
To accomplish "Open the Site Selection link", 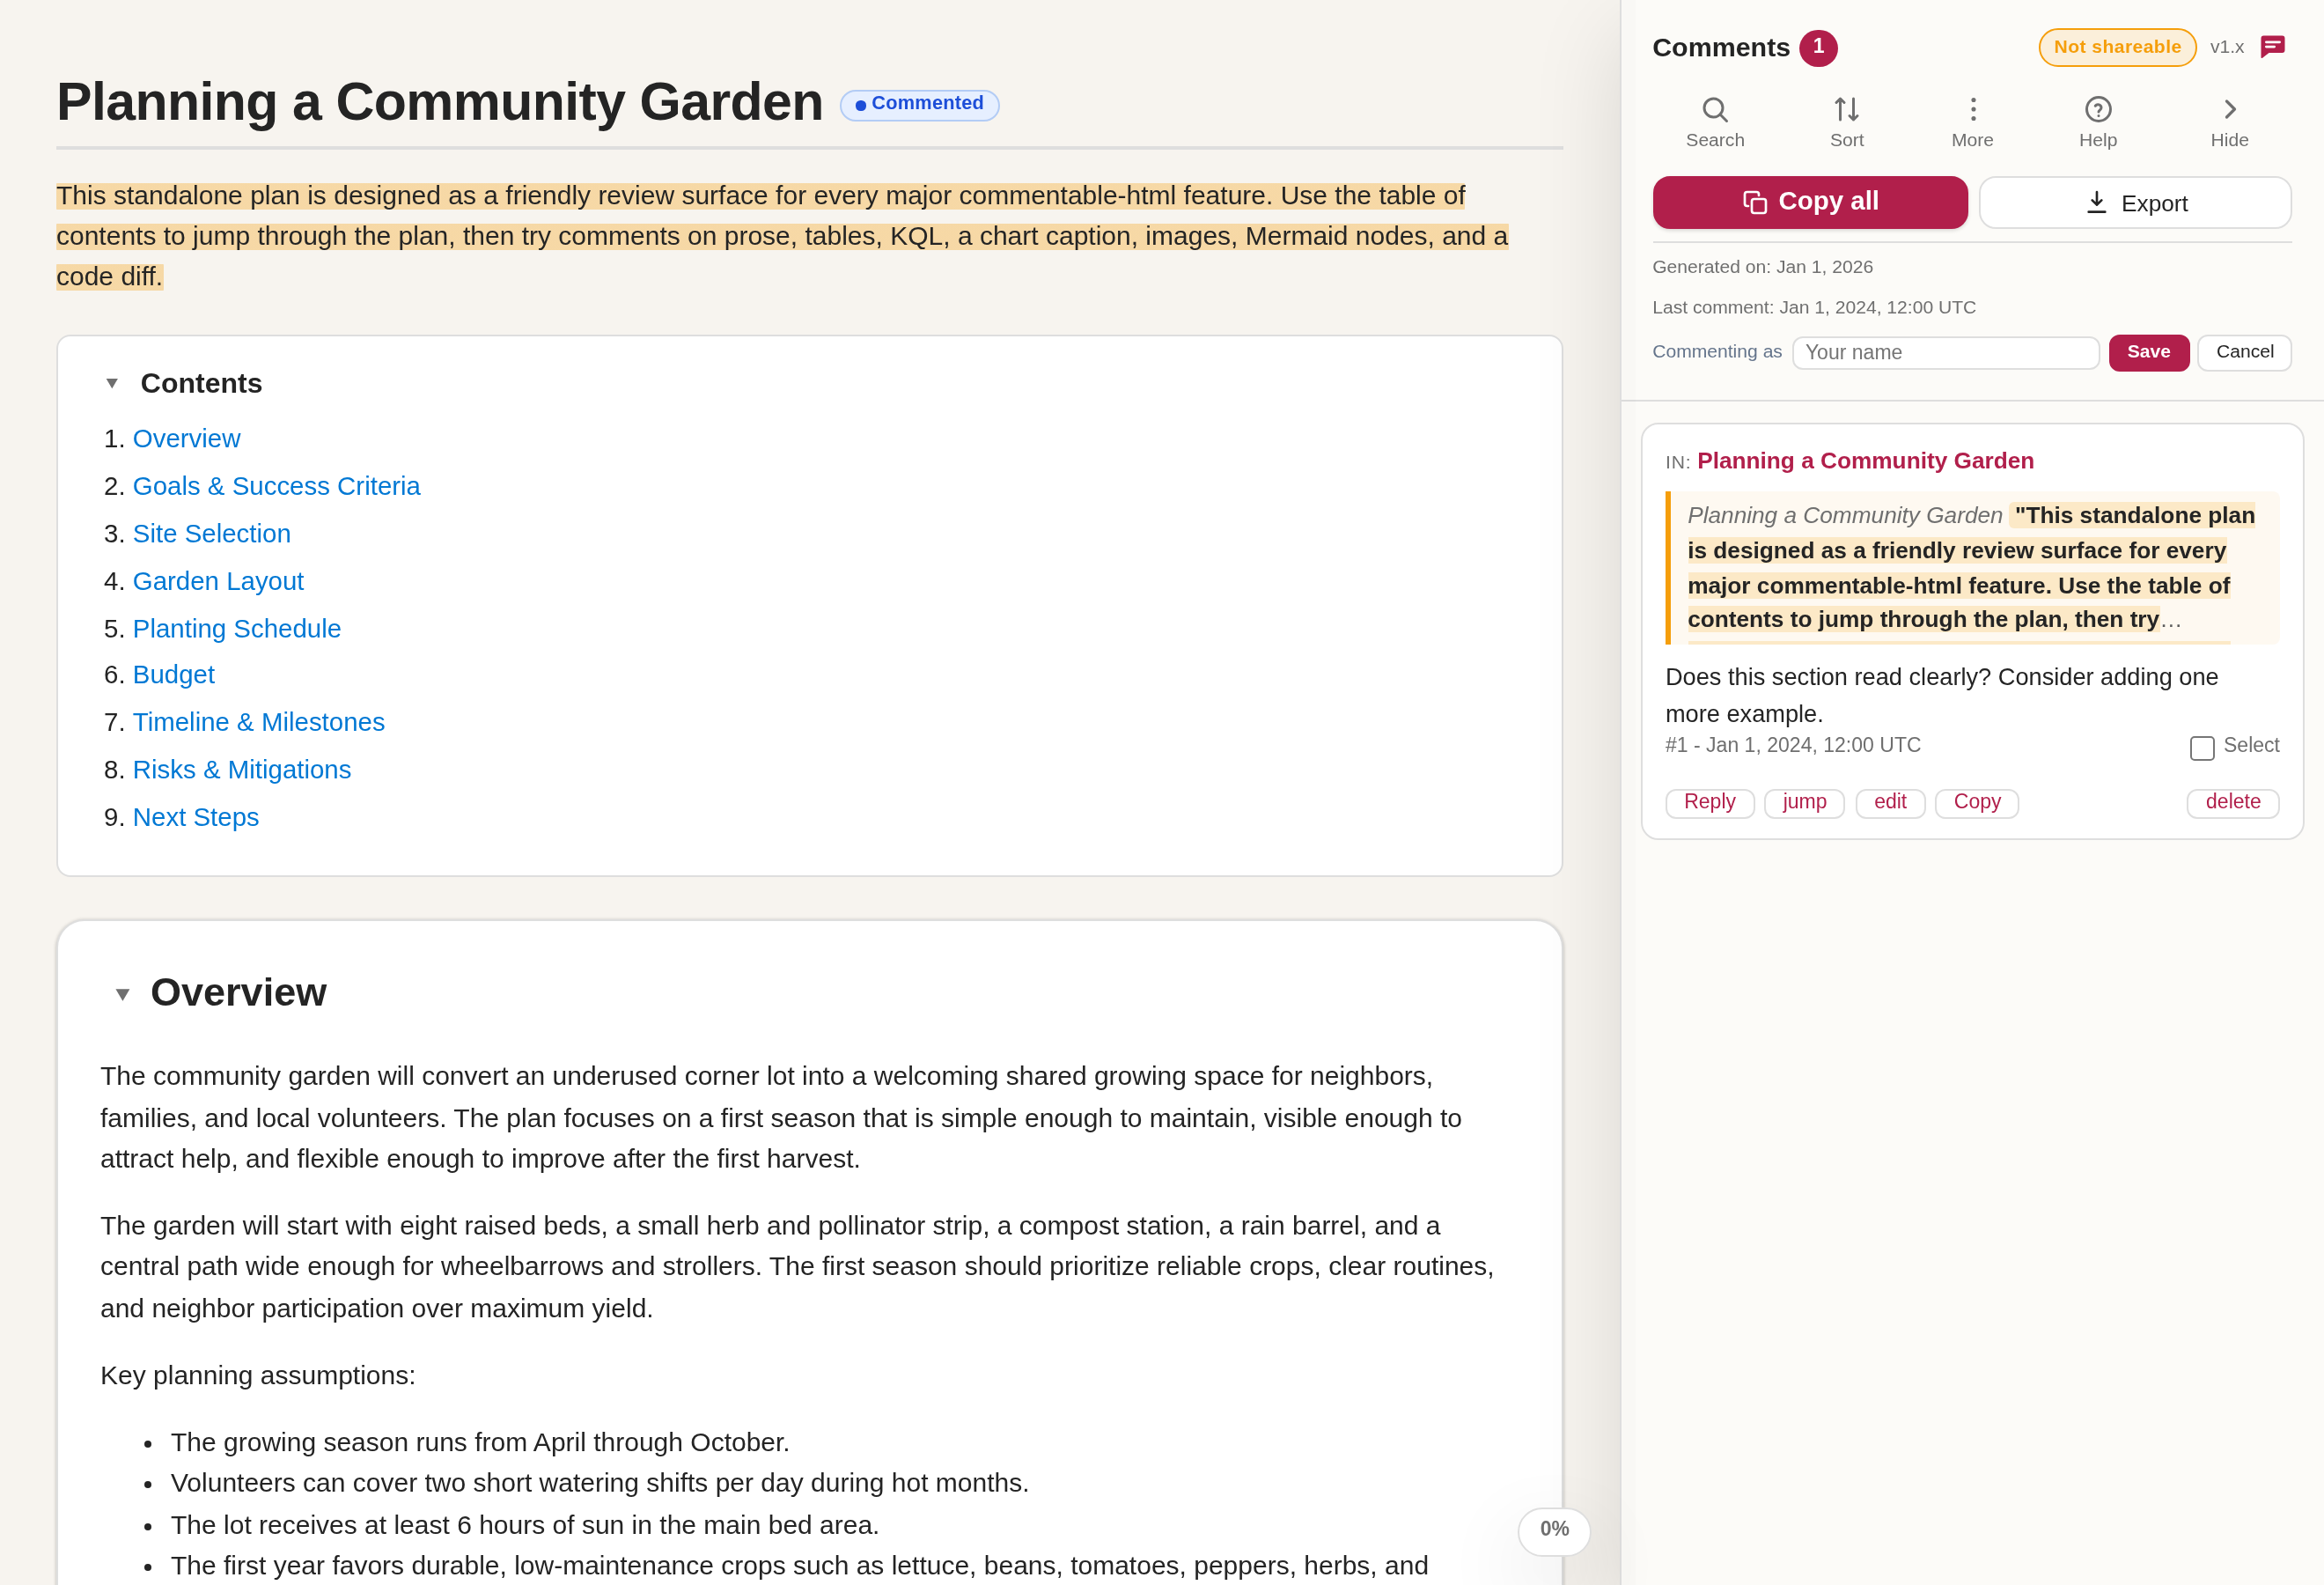I will [x=211, y=534].
